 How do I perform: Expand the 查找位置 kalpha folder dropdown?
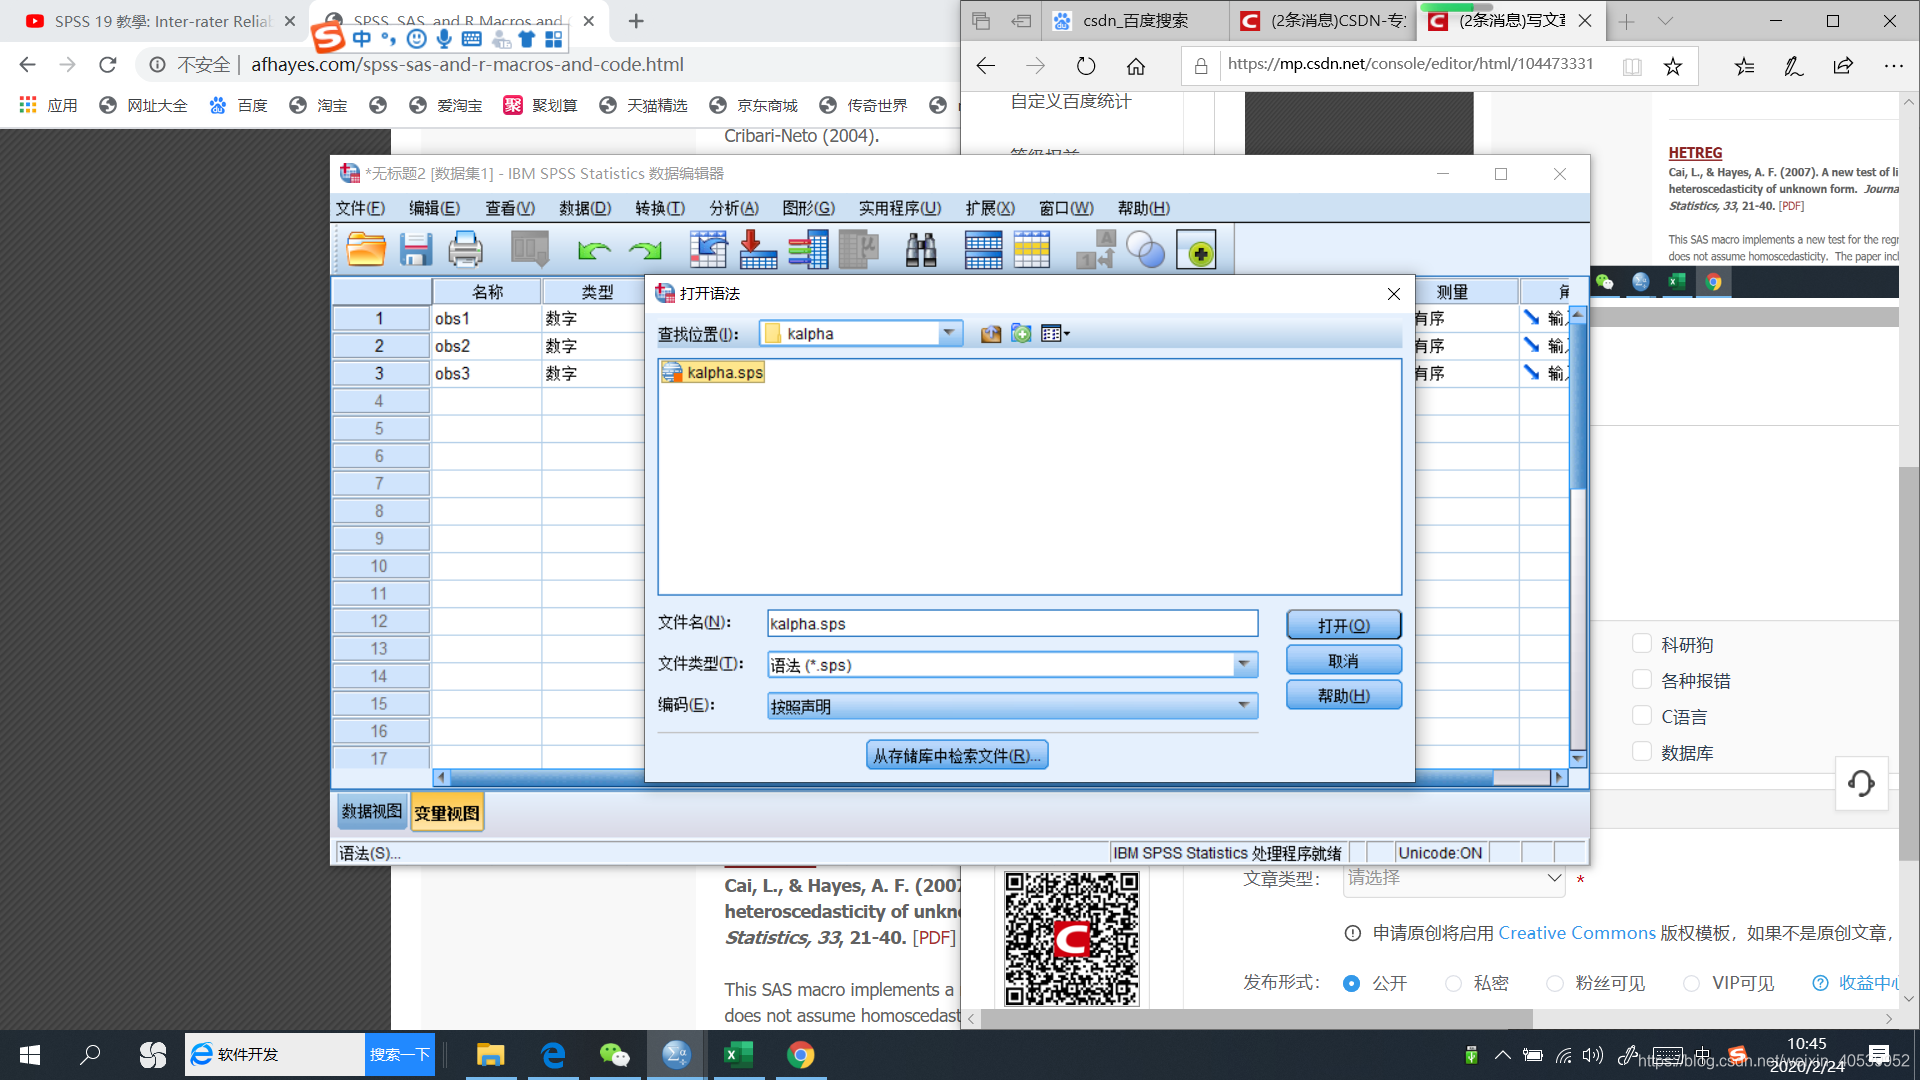[948, 333]
